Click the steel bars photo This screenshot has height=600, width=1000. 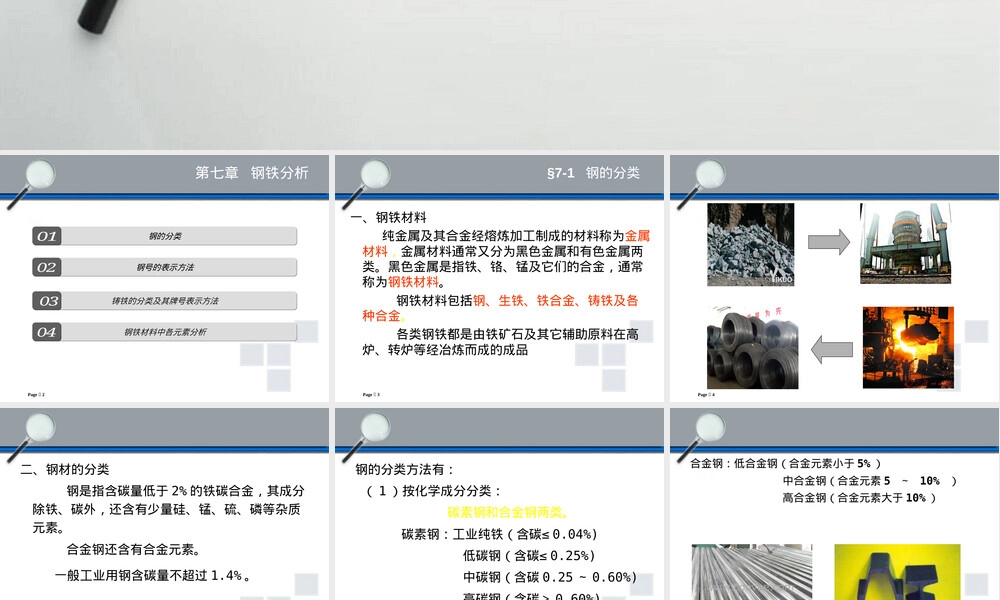(752, 572)
